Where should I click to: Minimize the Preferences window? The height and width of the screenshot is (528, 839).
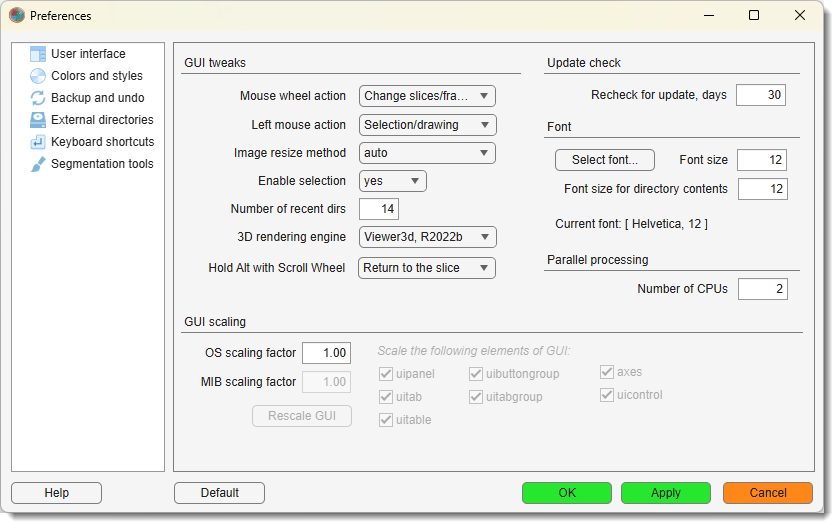(x=709, y=16)
